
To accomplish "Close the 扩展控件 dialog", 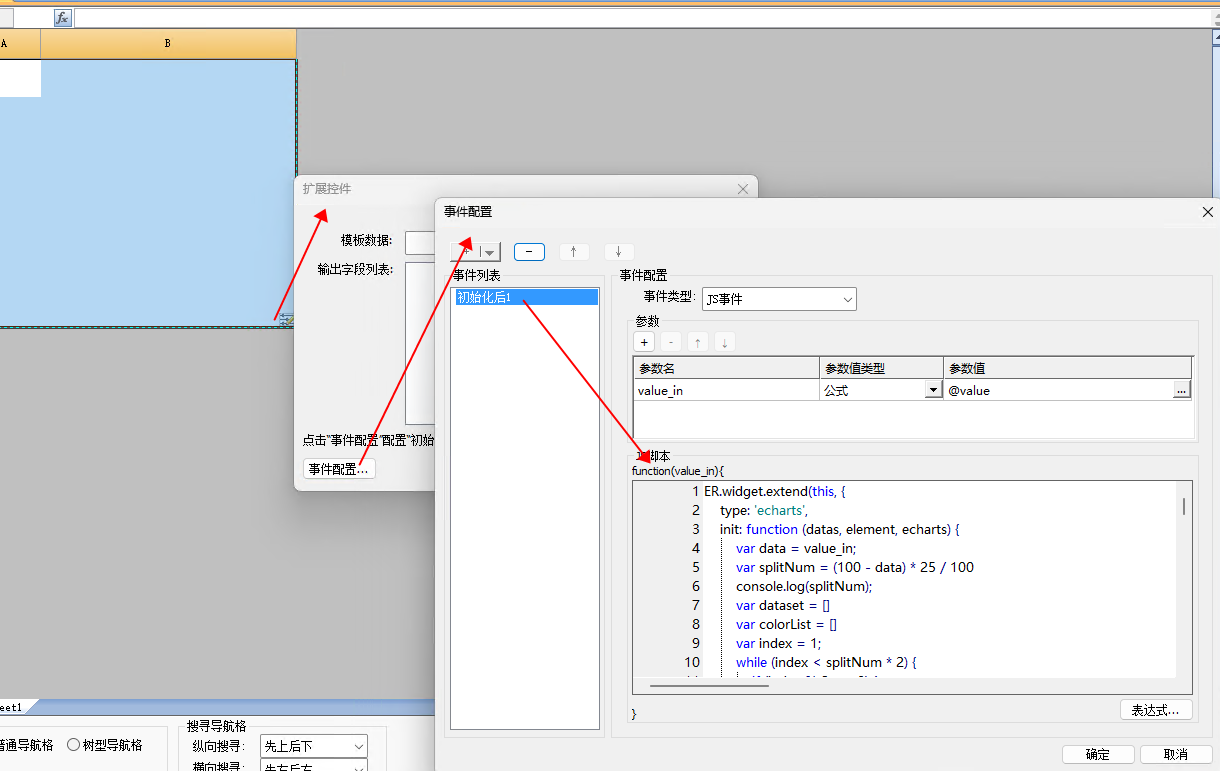I will point(742,189).
